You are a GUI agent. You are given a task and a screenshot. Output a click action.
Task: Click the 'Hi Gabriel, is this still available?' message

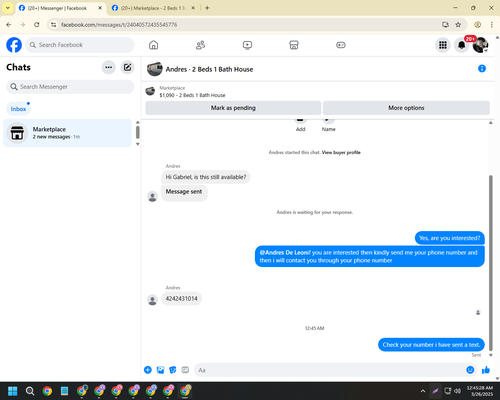(x=206, y=177)
